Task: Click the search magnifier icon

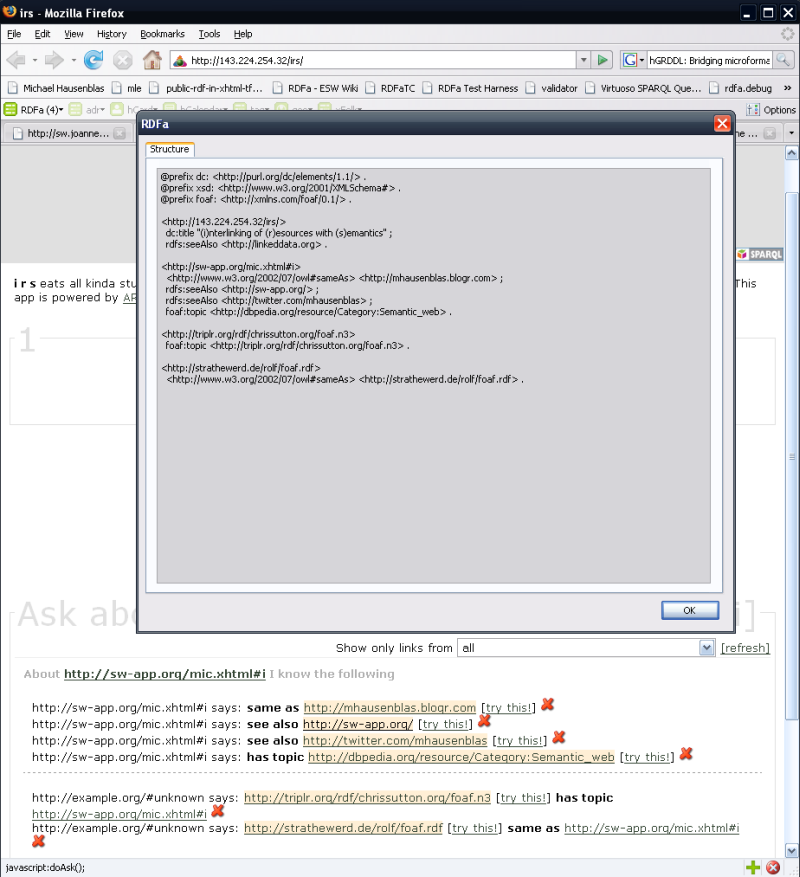Action: tap(782, 60)
